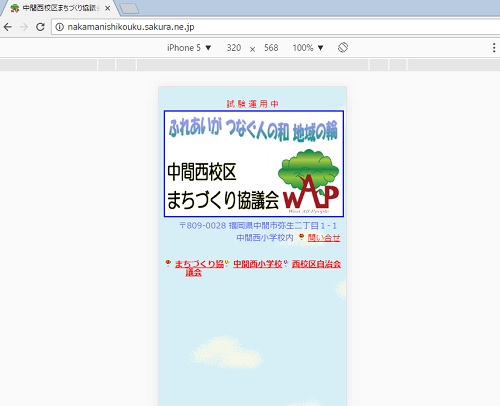Open the まちづくり協議会 link
Image resolution: width=500 pixels, height=406 pixels.
199,268
